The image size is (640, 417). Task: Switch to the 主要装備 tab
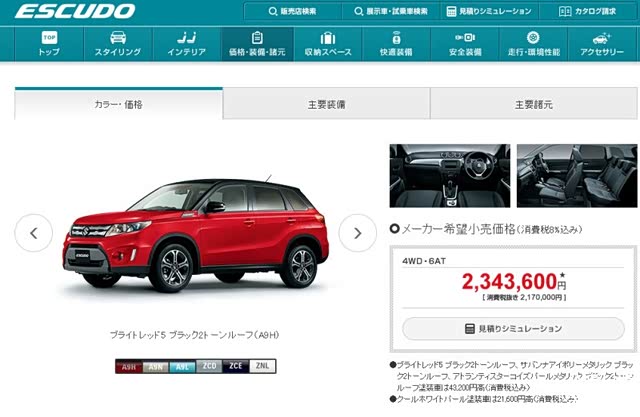(327, 104)
